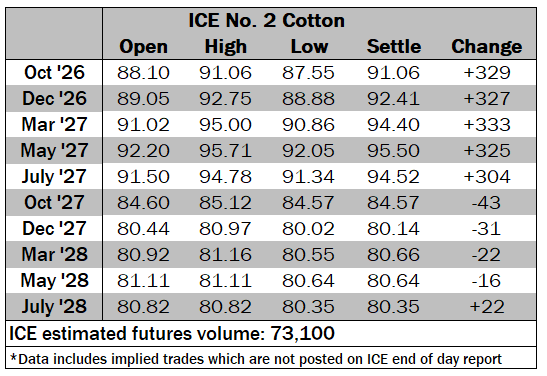Image resolution: width=547 pixels, height=376 pixels.
Task: Select the Oct '27 change value -43
Action: pyautogui.click(x=486, y=203)
